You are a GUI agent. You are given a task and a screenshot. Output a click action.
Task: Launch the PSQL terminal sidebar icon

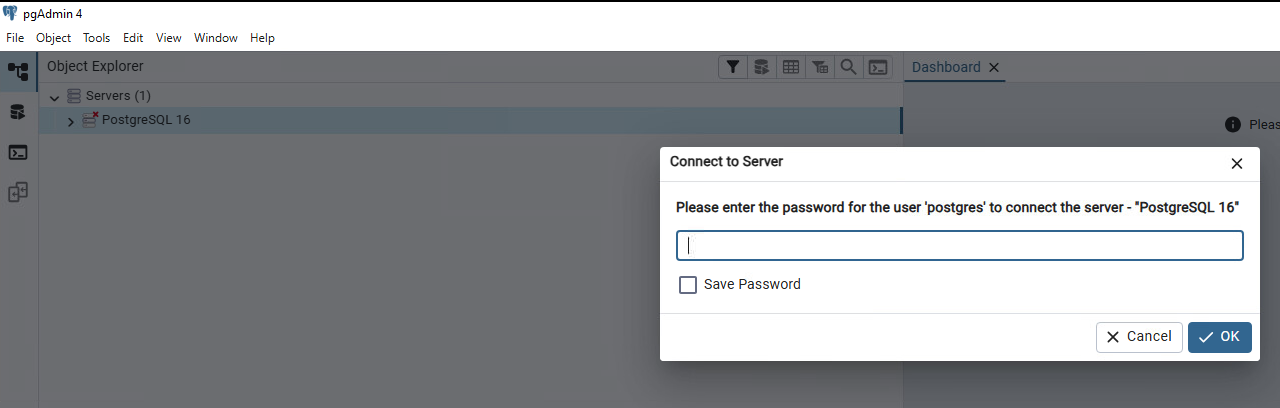18,153
